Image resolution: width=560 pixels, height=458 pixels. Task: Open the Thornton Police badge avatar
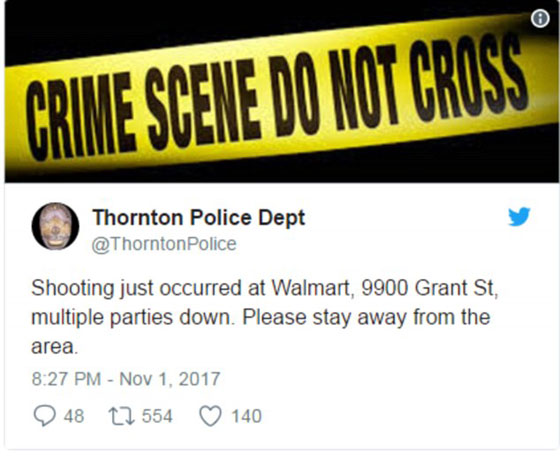(55, 226)
